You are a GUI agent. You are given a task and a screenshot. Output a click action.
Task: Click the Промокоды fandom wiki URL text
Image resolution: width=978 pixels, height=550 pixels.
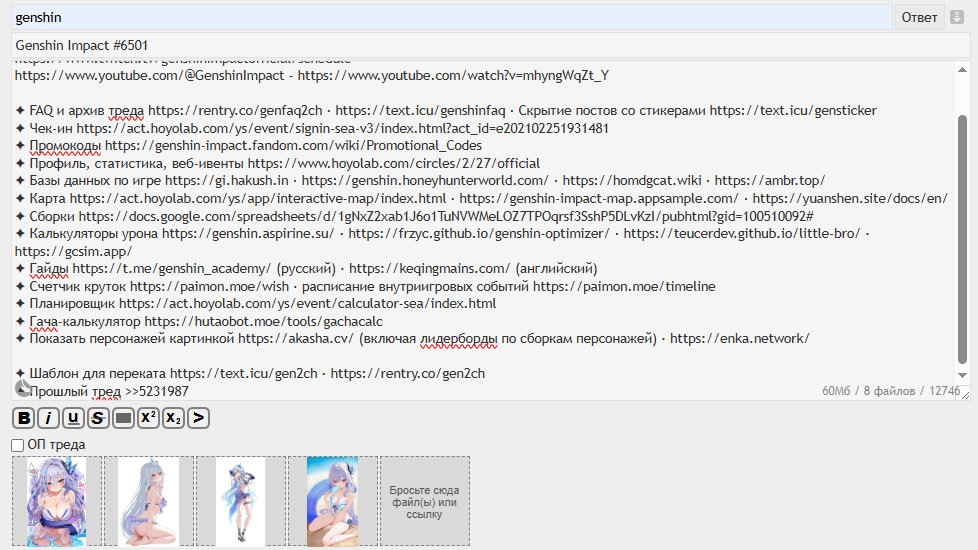[293, 145]
